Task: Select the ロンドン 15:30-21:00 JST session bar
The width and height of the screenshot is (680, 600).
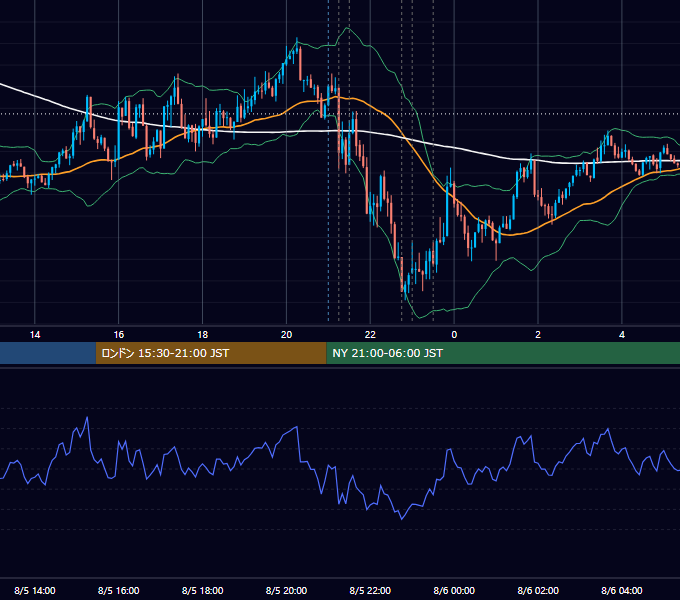Action: 211,353
